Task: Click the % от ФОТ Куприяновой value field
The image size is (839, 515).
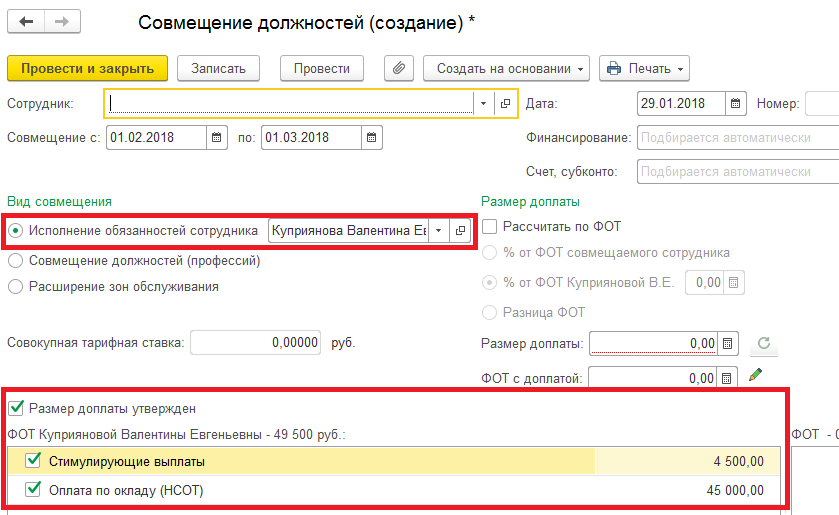Action: (705, 283)
